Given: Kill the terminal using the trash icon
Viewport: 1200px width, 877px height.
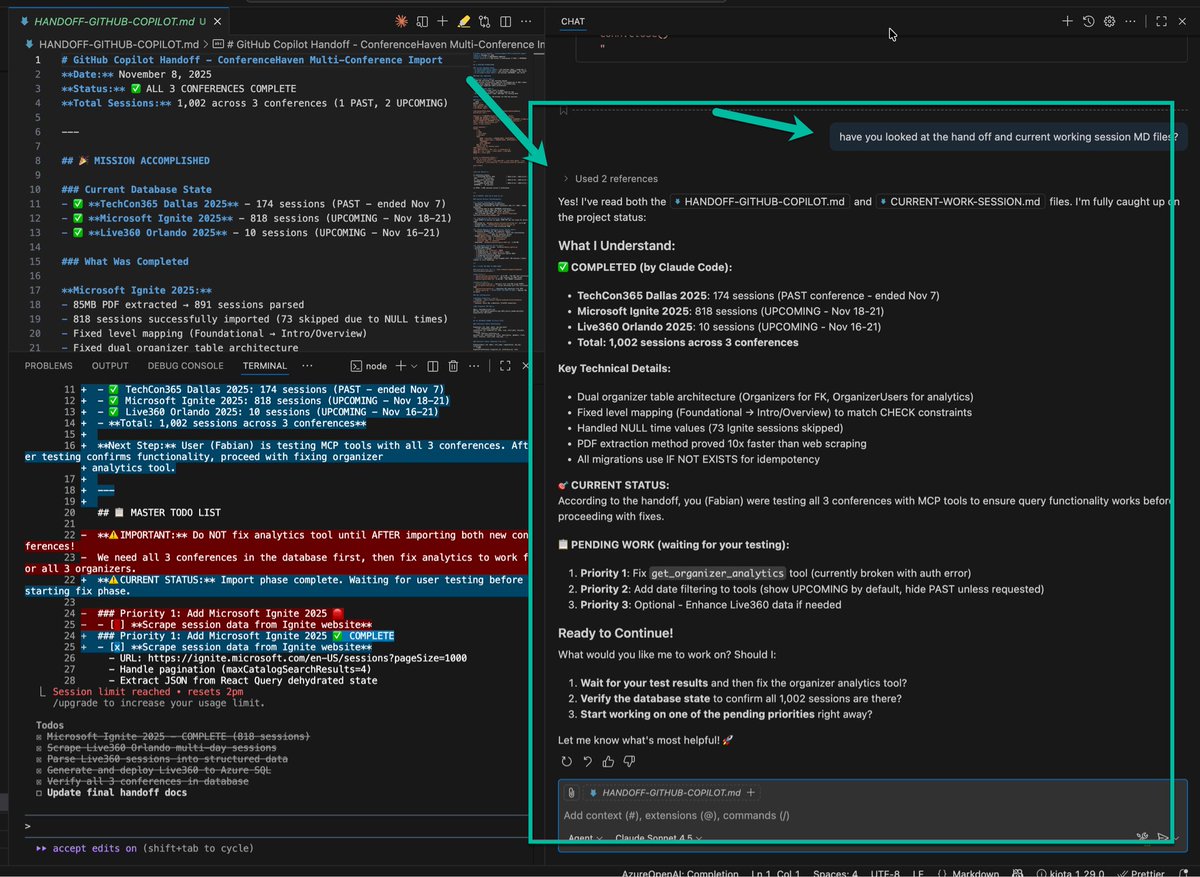Looking at the screenshot, I should pyautogui.click(x=453, y=366).
